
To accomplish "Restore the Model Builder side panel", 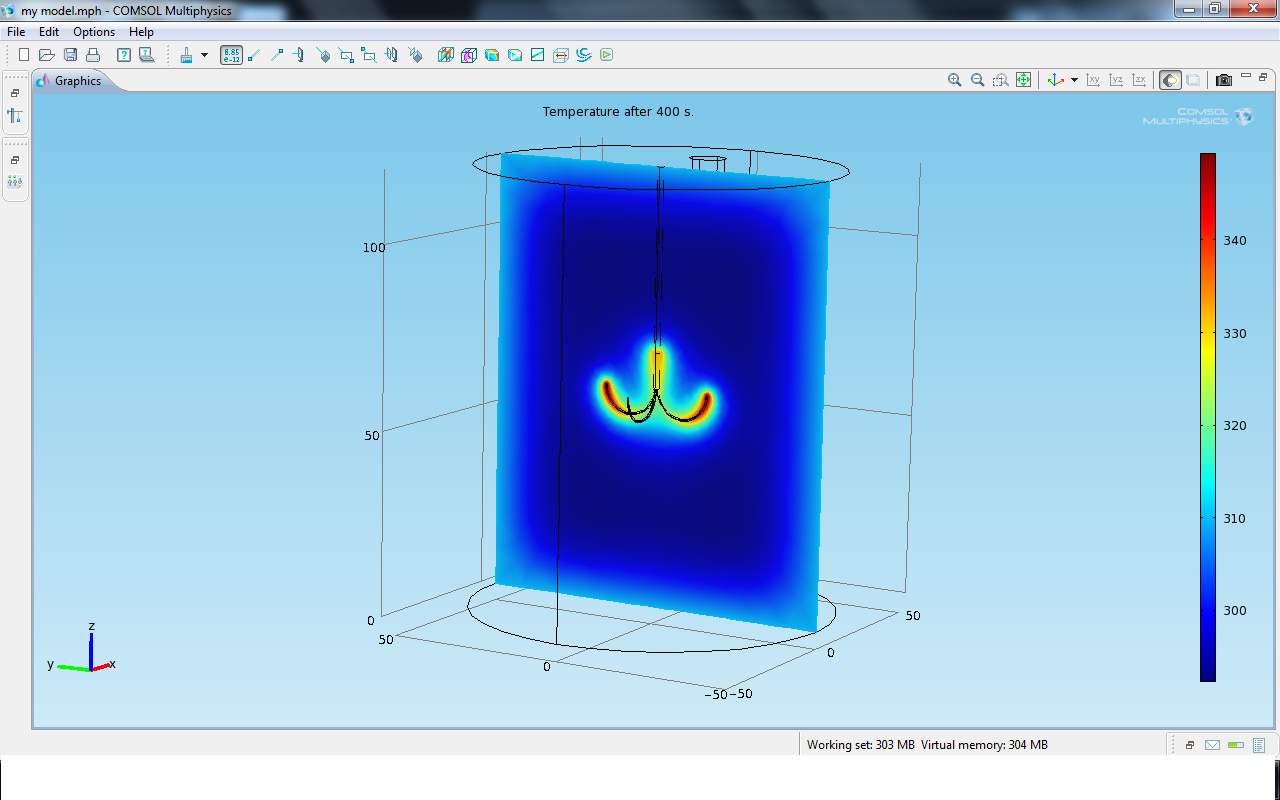I will pos(15,93).
